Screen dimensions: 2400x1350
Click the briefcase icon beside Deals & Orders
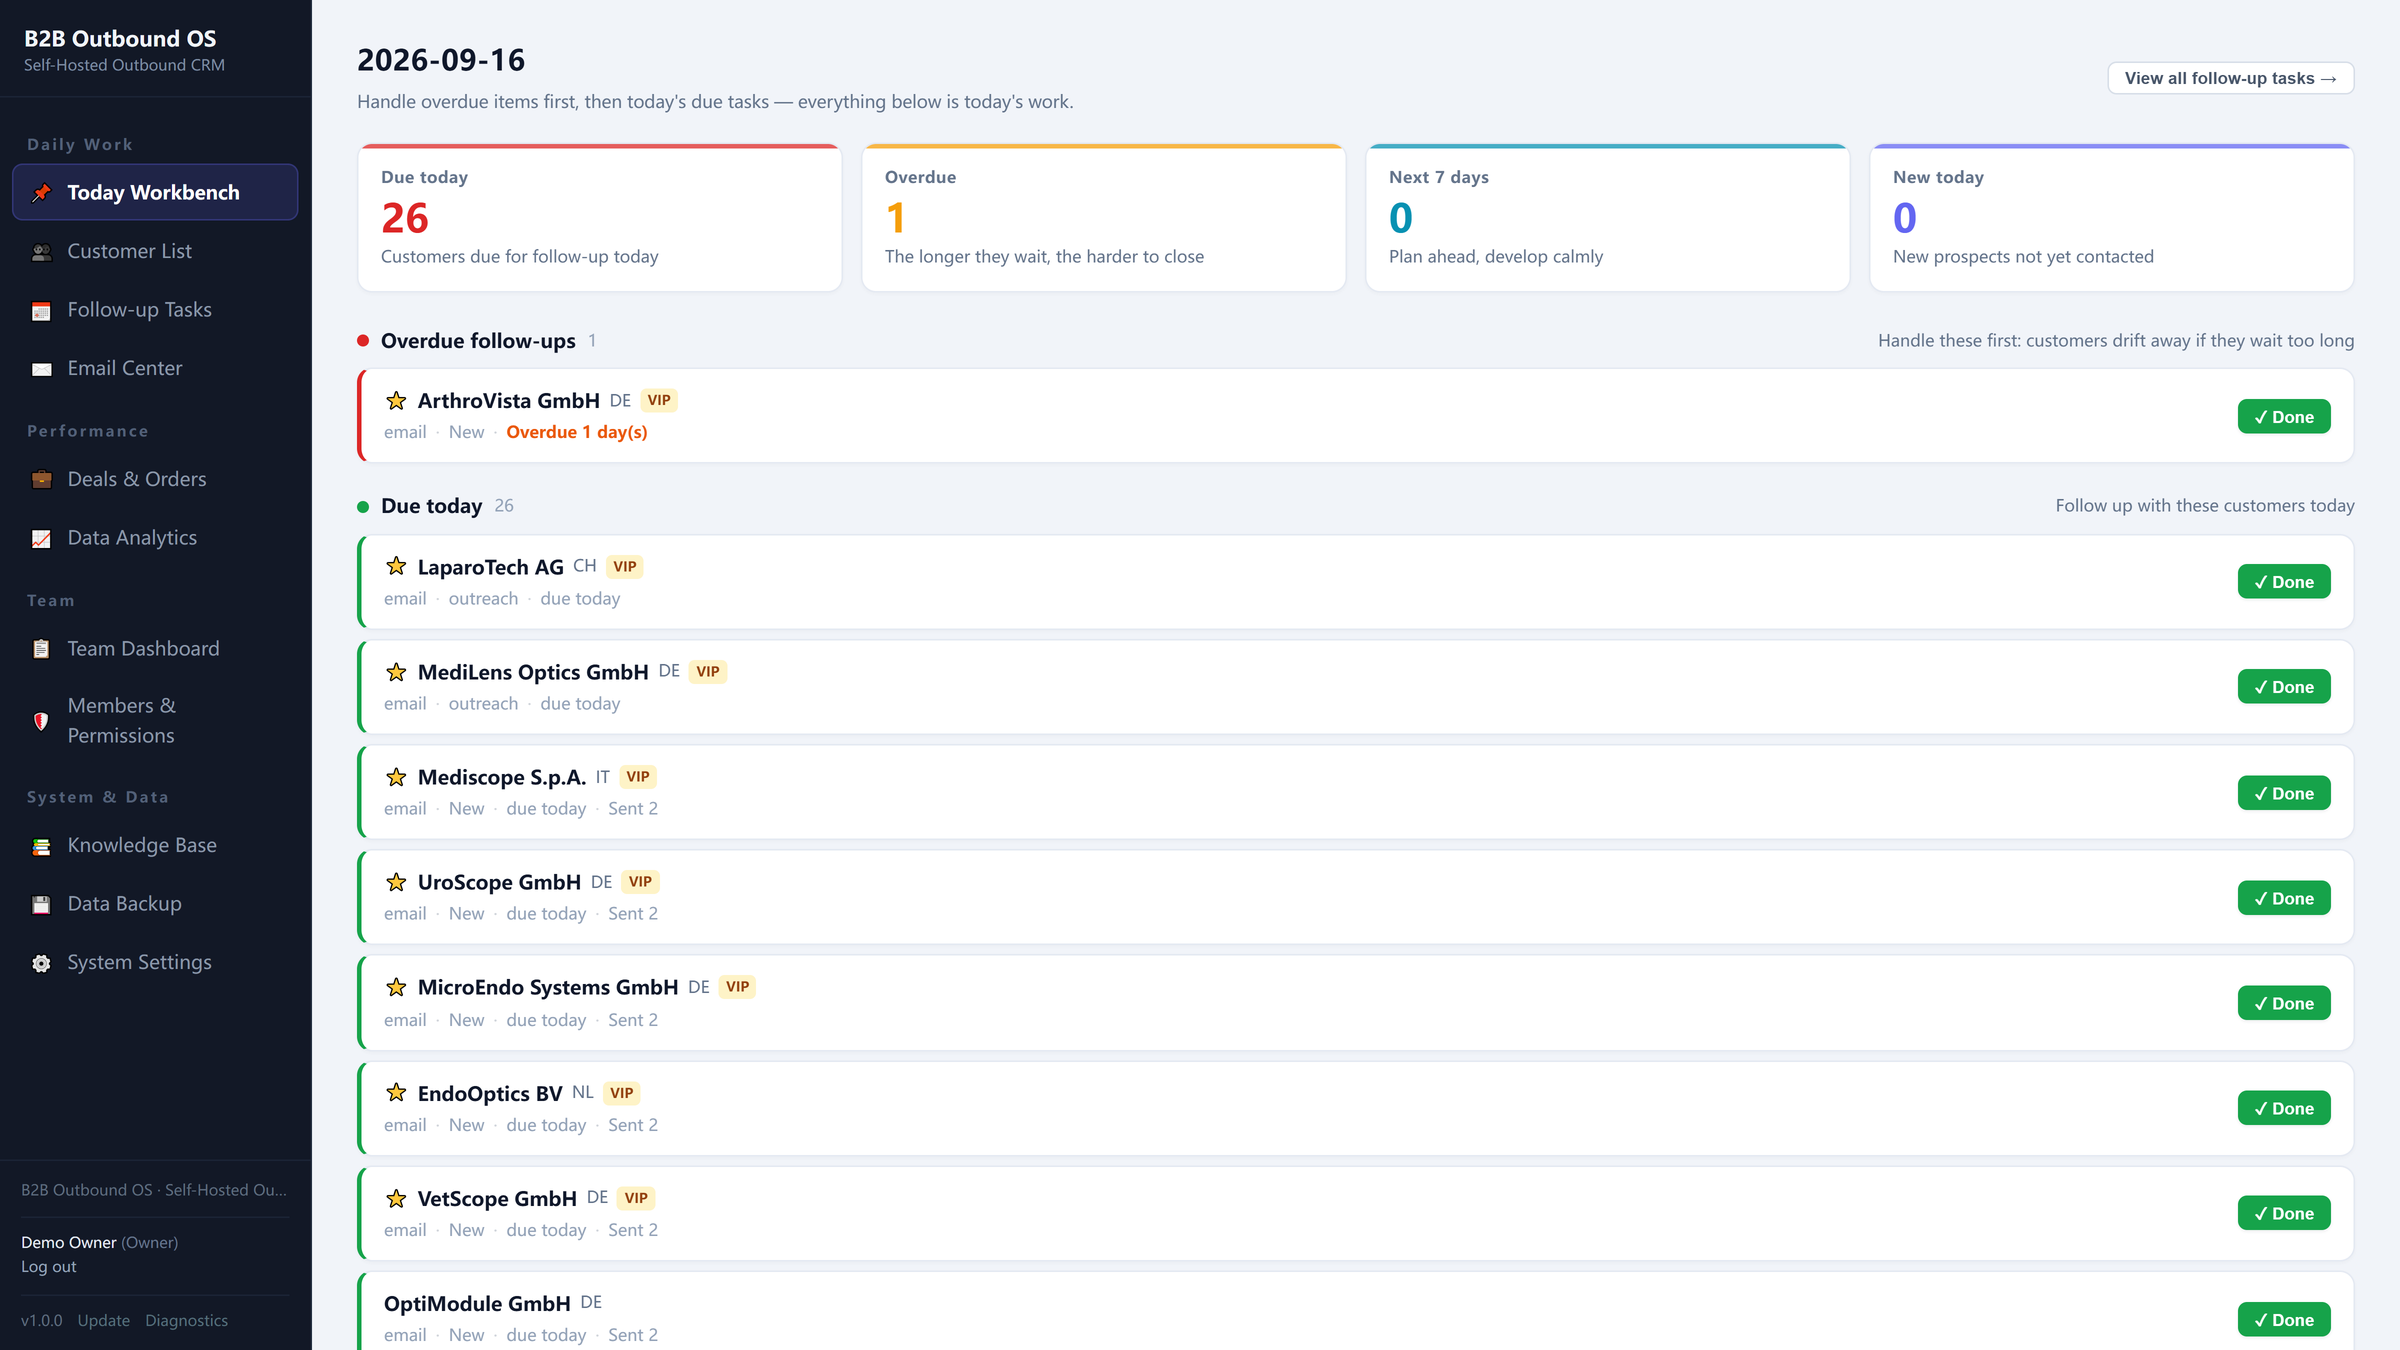click(41, 480)
